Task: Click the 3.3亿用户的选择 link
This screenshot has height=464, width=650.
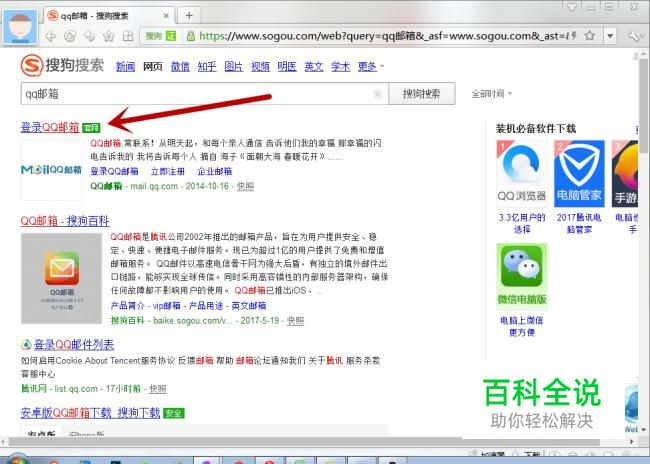Action: tap(522, 223)
